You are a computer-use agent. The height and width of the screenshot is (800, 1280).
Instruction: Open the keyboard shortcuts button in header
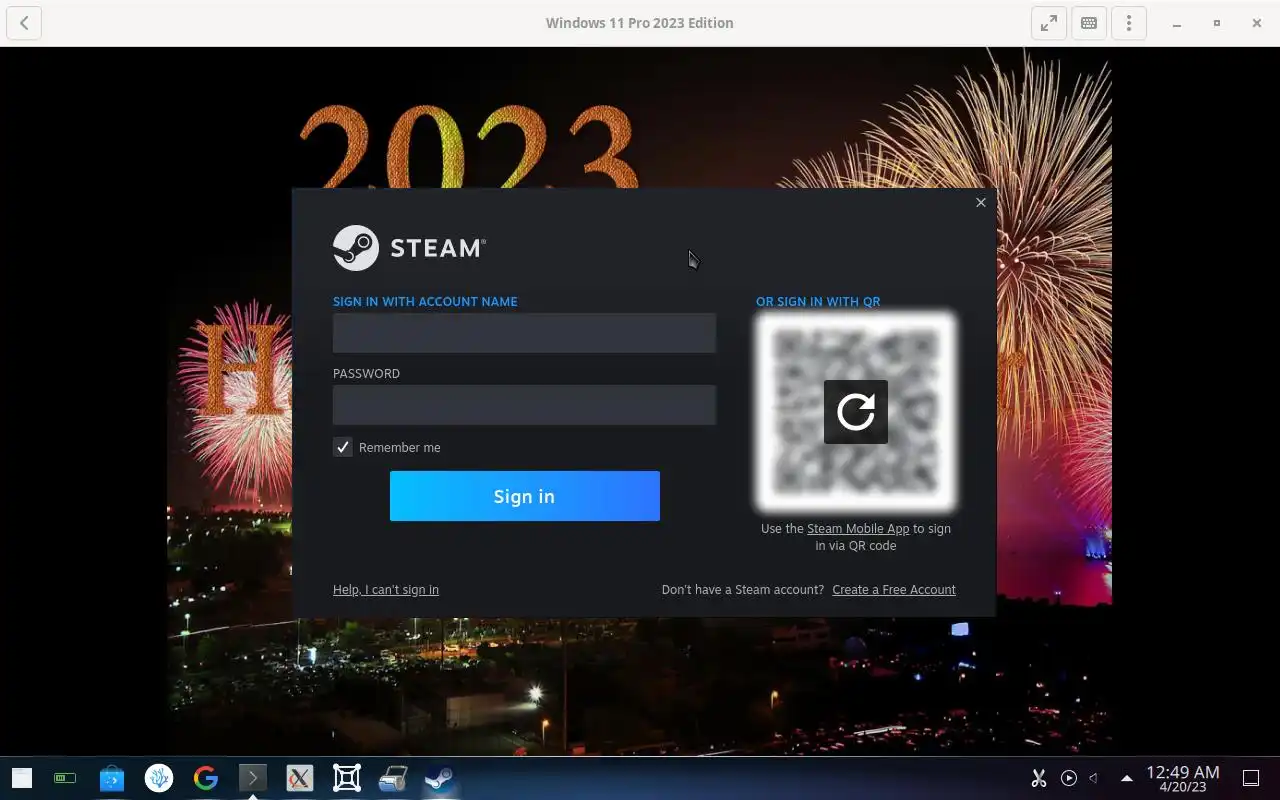(x=1089, y=23)
